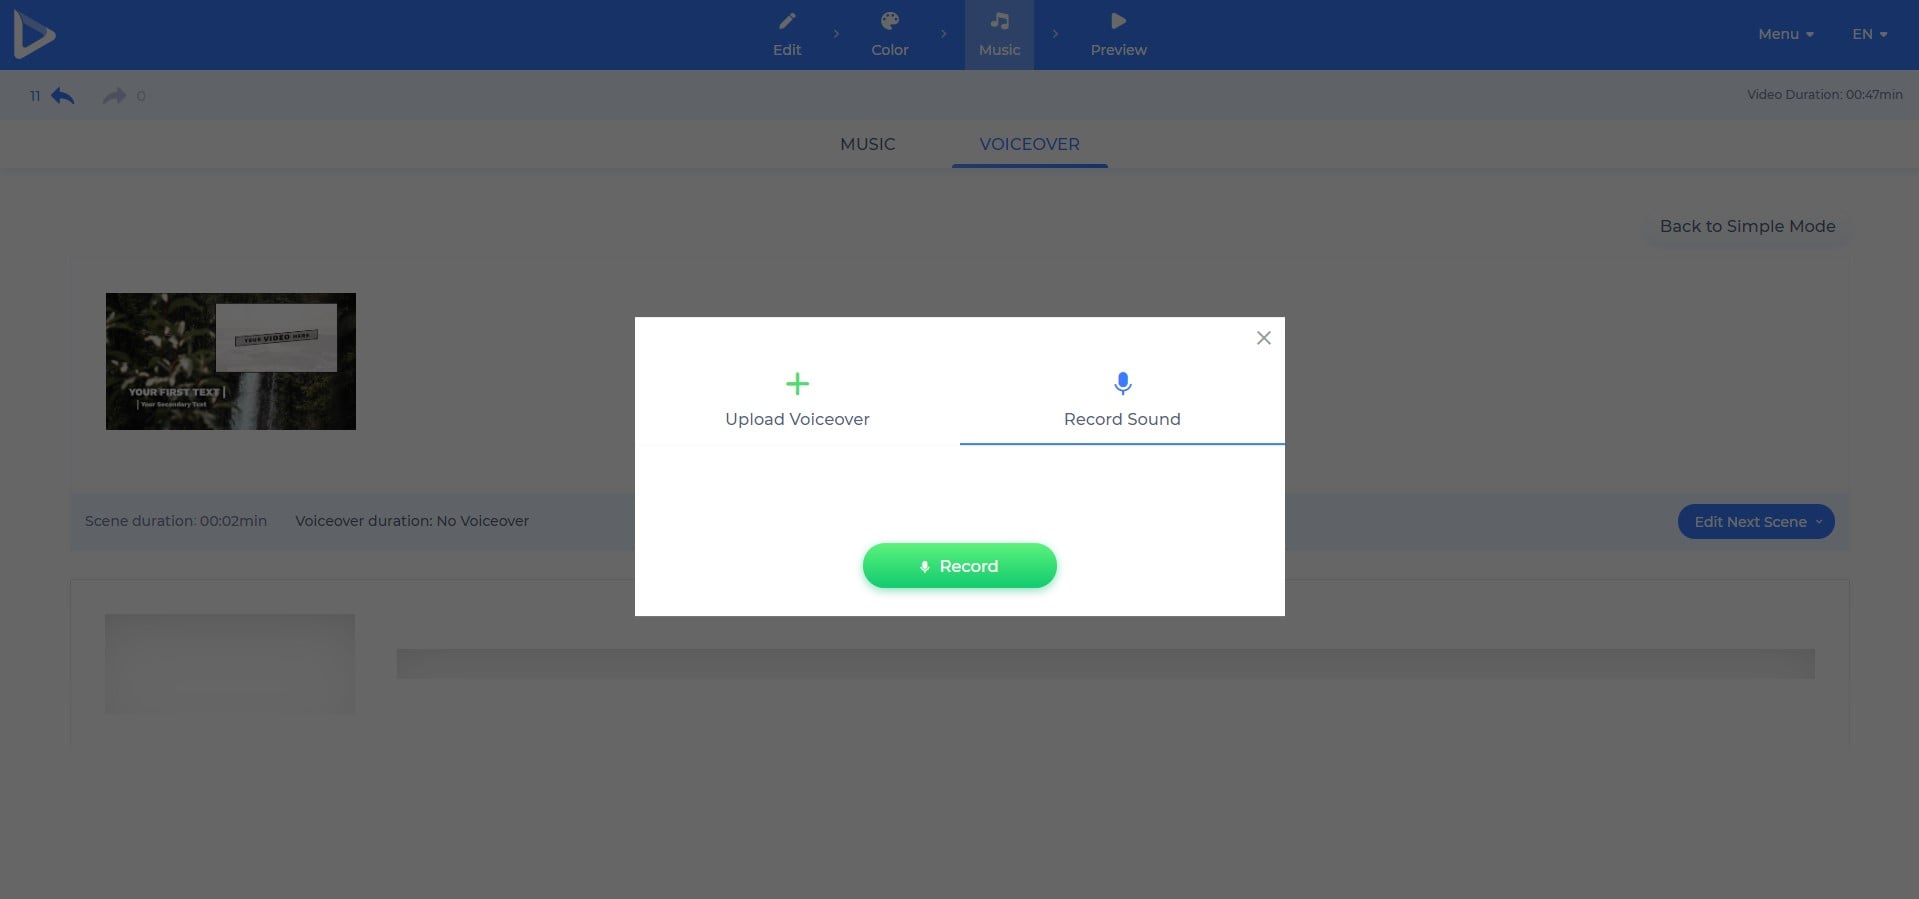Click the redo arrow icon
This screenshot has height=899, width=1919.
pos(114,96)
